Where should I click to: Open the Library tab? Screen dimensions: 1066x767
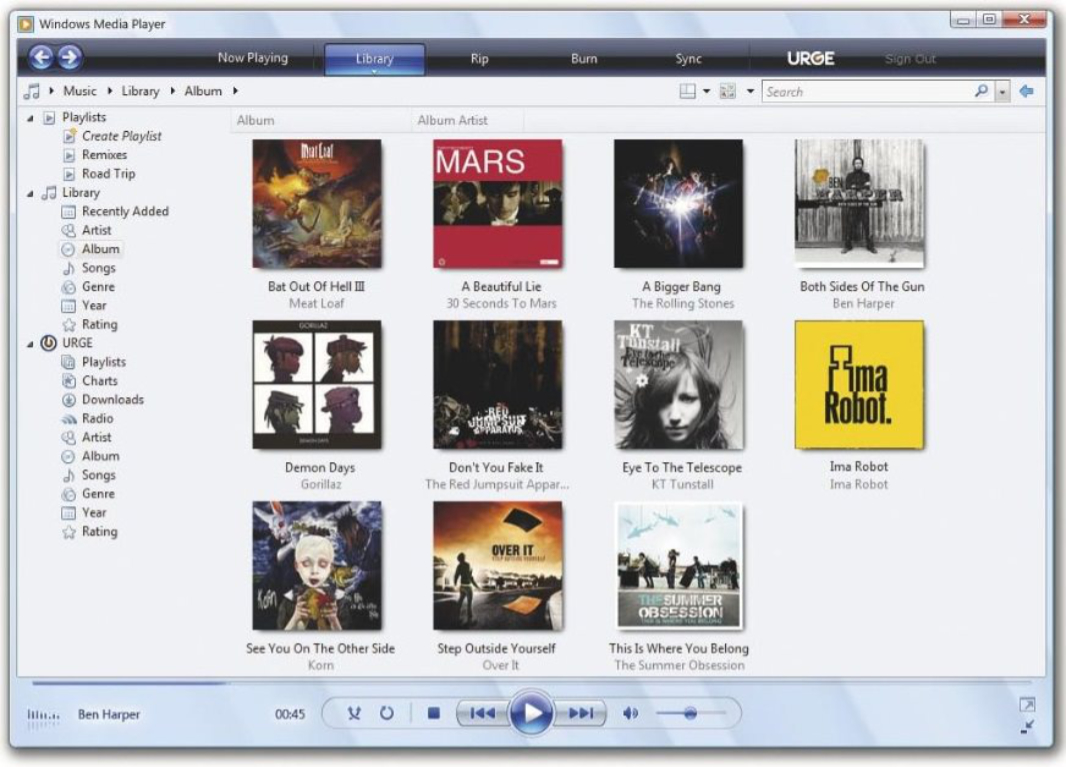375,58
